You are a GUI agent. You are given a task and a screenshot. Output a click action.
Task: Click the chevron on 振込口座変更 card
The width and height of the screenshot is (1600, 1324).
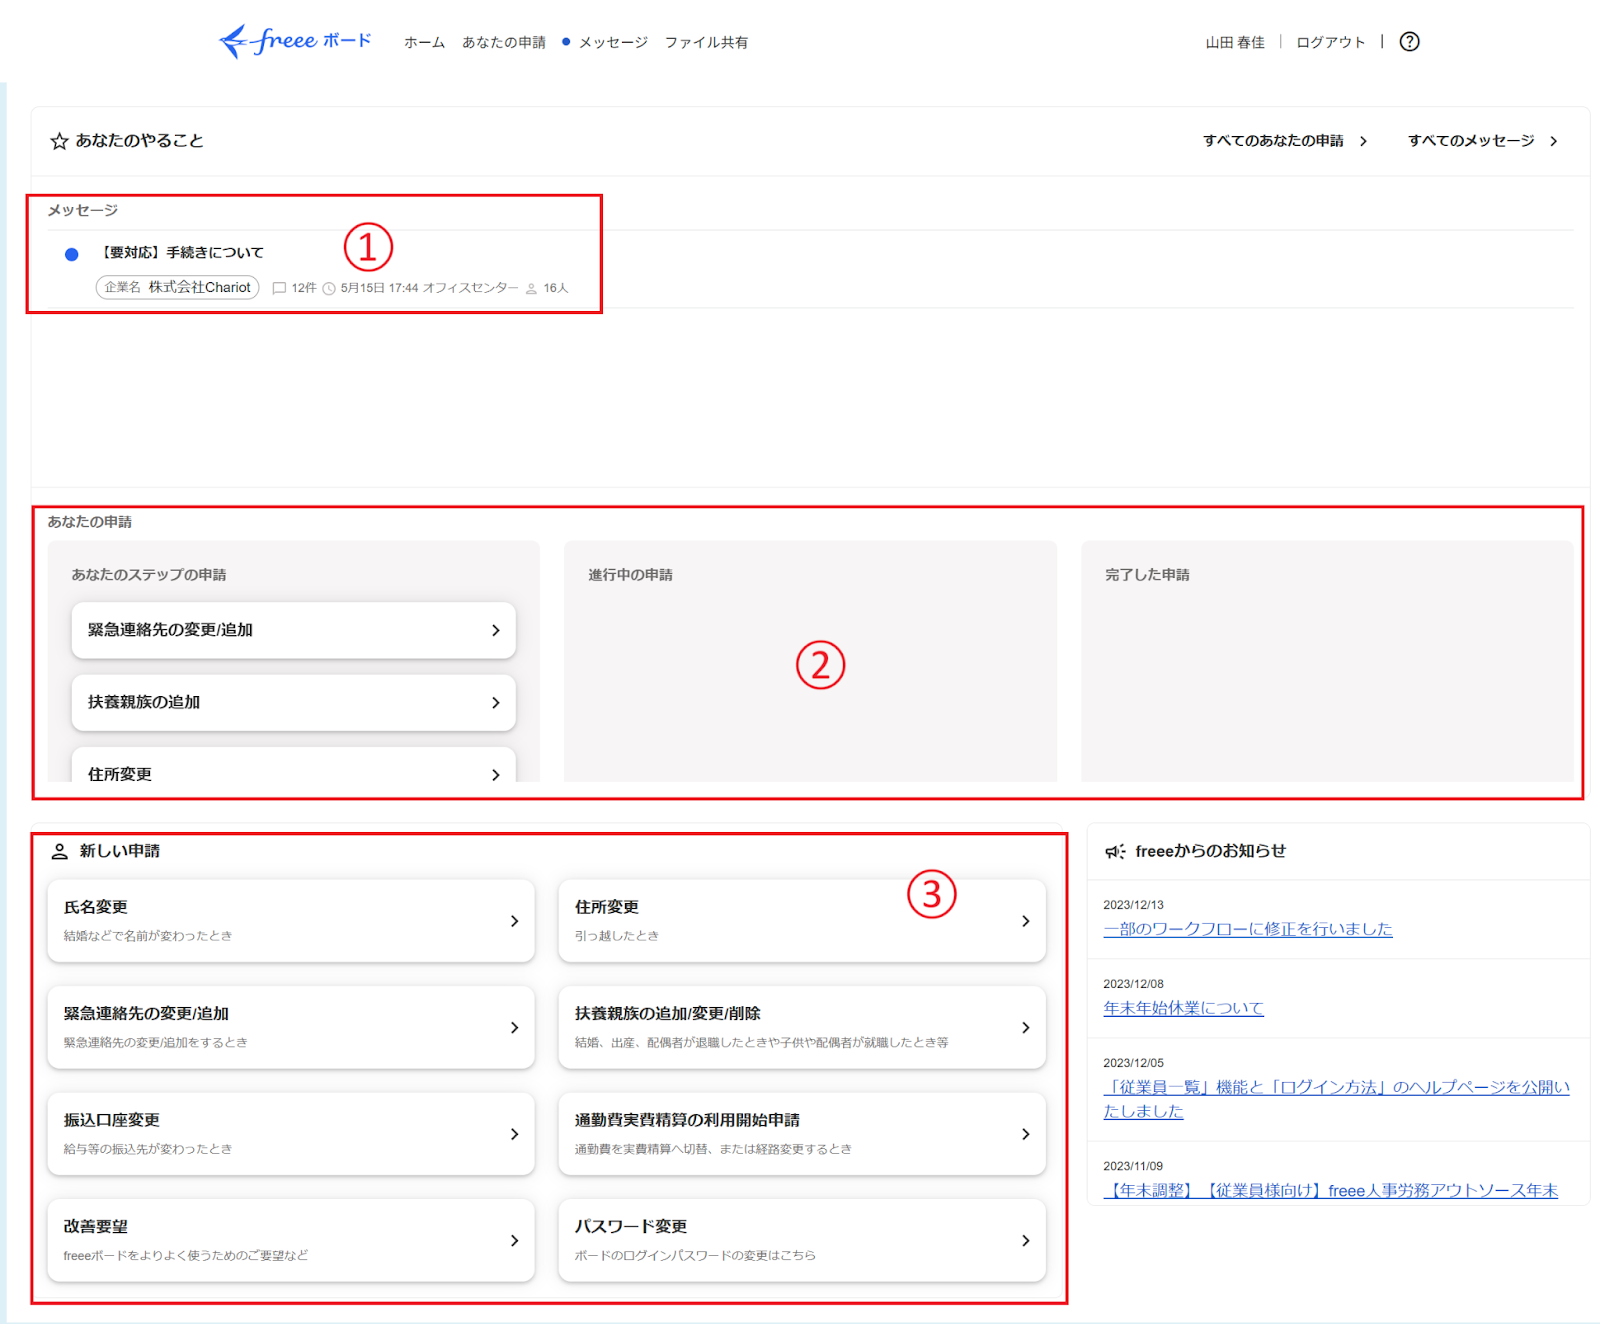click(x=514, y=1134)
